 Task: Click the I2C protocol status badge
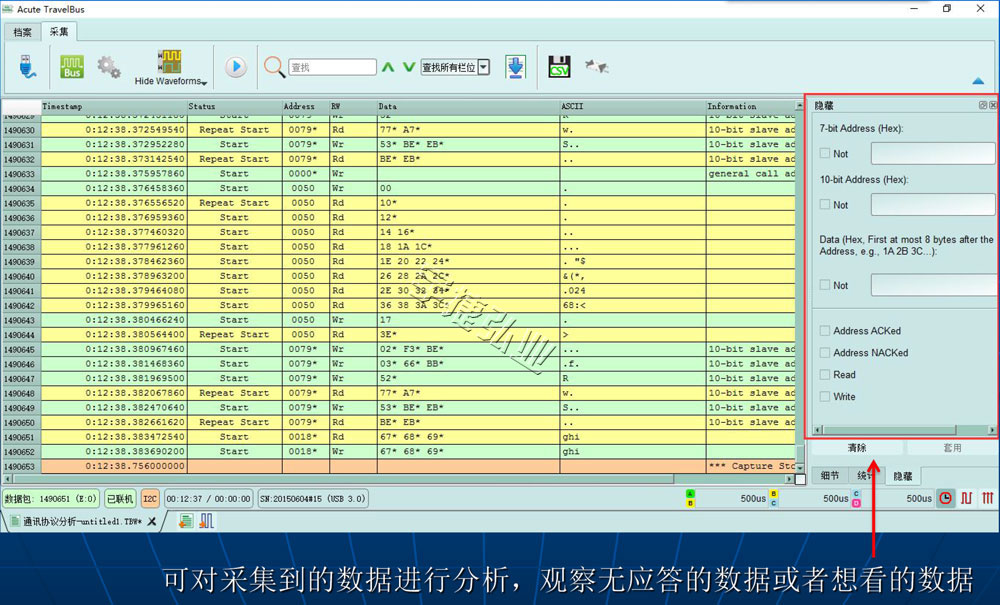coord(150,499)
